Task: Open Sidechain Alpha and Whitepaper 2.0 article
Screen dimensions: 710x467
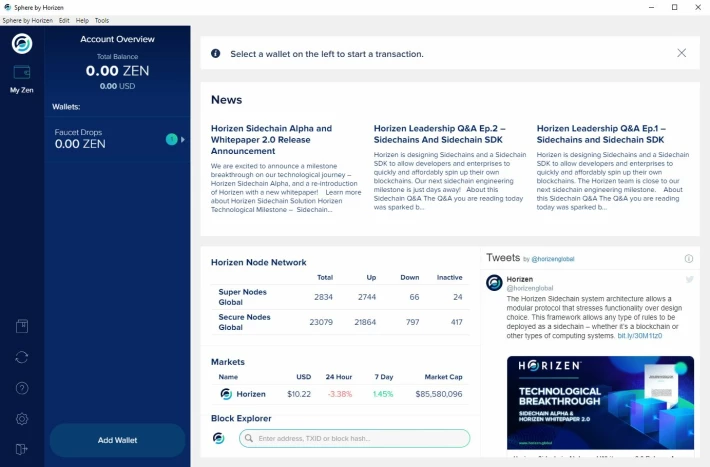Action: coord(271,140)
